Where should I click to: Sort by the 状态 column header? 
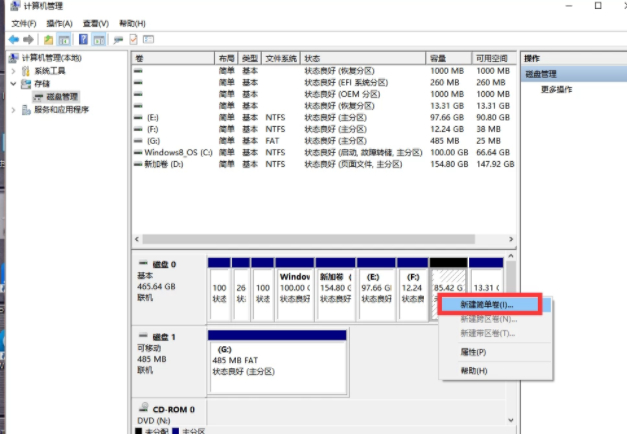[x=363, y=58]
